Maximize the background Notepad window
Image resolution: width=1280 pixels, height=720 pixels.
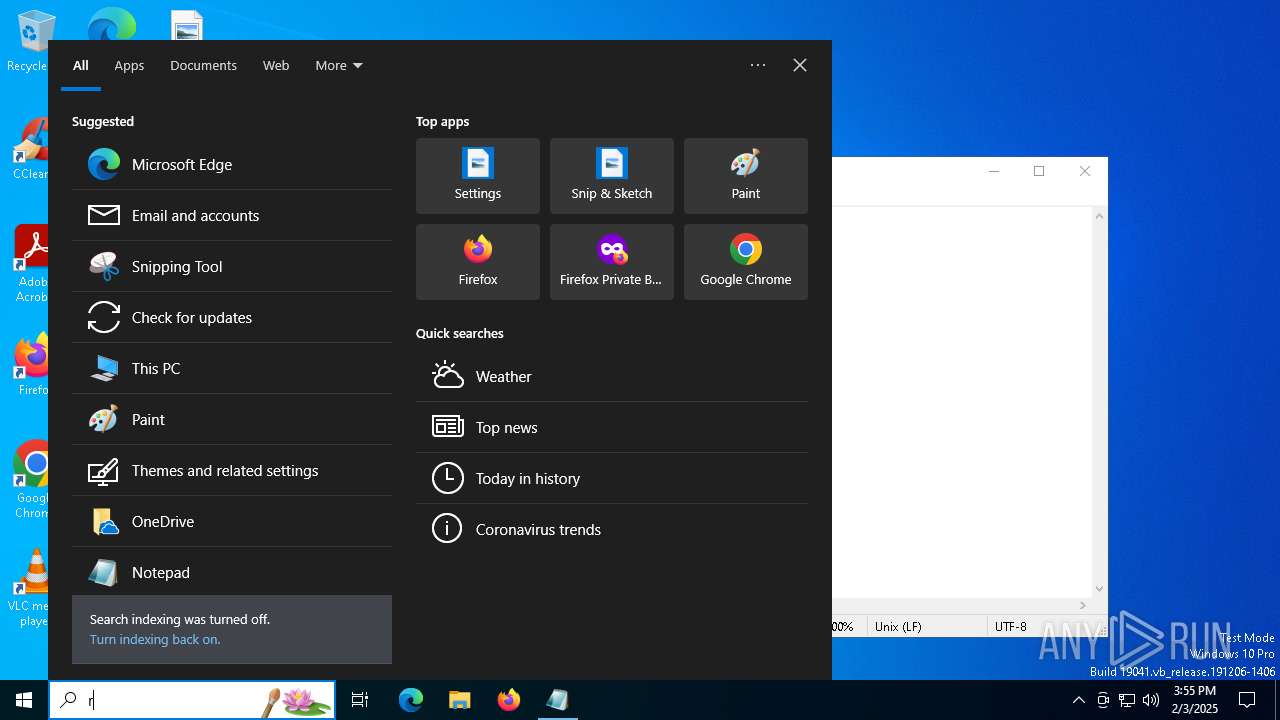pyautogui.click(x=1039, y=171)
